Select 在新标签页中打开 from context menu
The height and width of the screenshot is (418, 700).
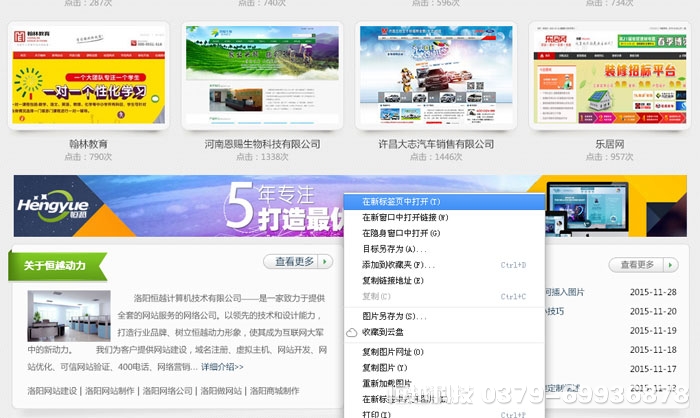pos(406,202)
